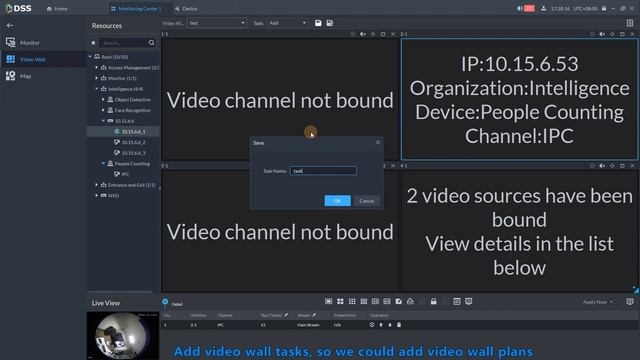This screenshot has width=640, height=360.
Task: Click the Save As task icon
Action: click(329, 23)
